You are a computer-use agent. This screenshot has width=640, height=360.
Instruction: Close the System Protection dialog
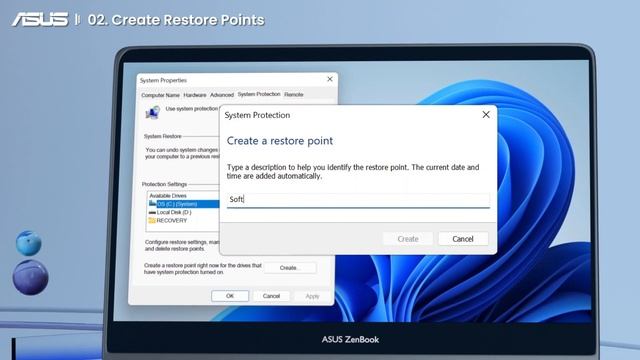(486, 115)
